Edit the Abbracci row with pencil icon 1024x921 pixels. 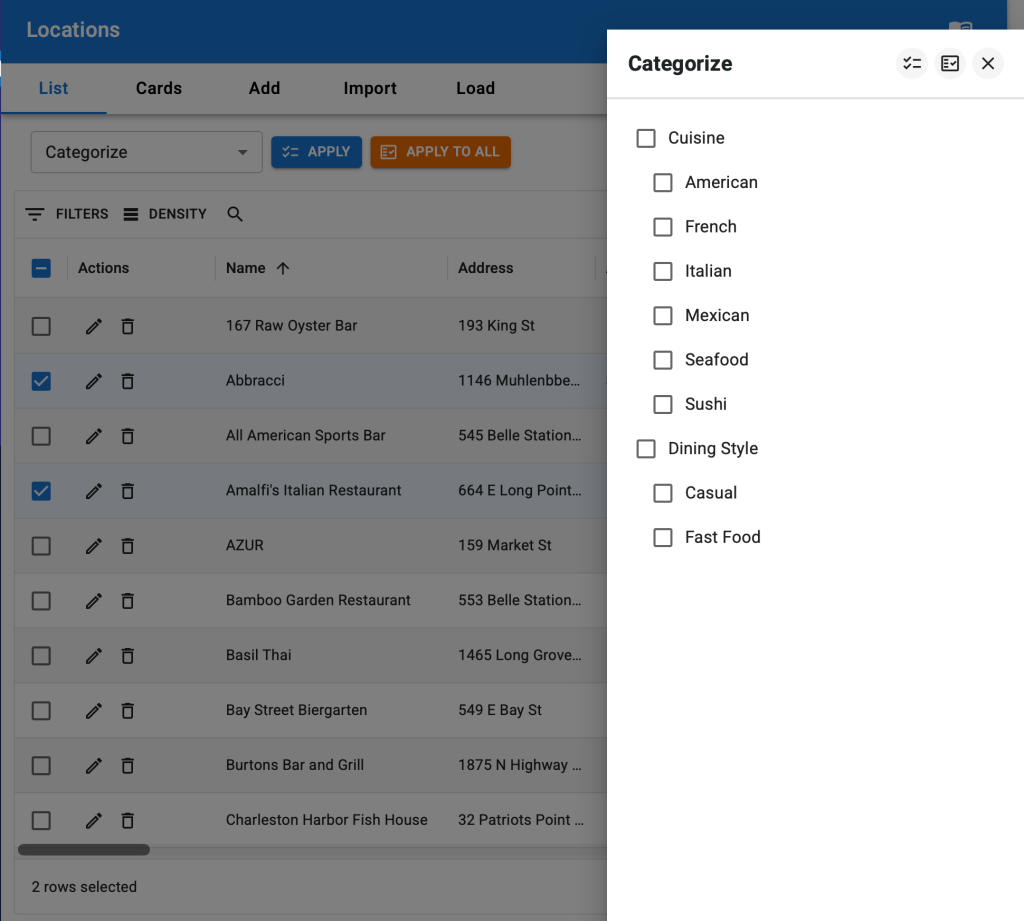(x=93, y=381)
